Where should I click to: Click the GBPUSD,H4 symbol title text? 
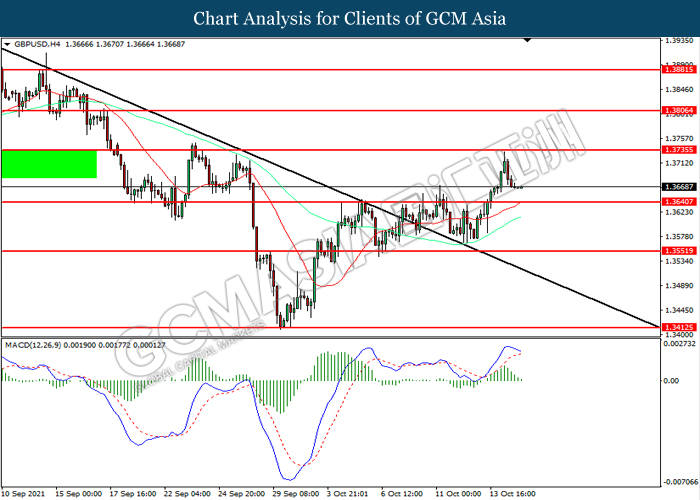pyautogui.click(x=37, y=44)
